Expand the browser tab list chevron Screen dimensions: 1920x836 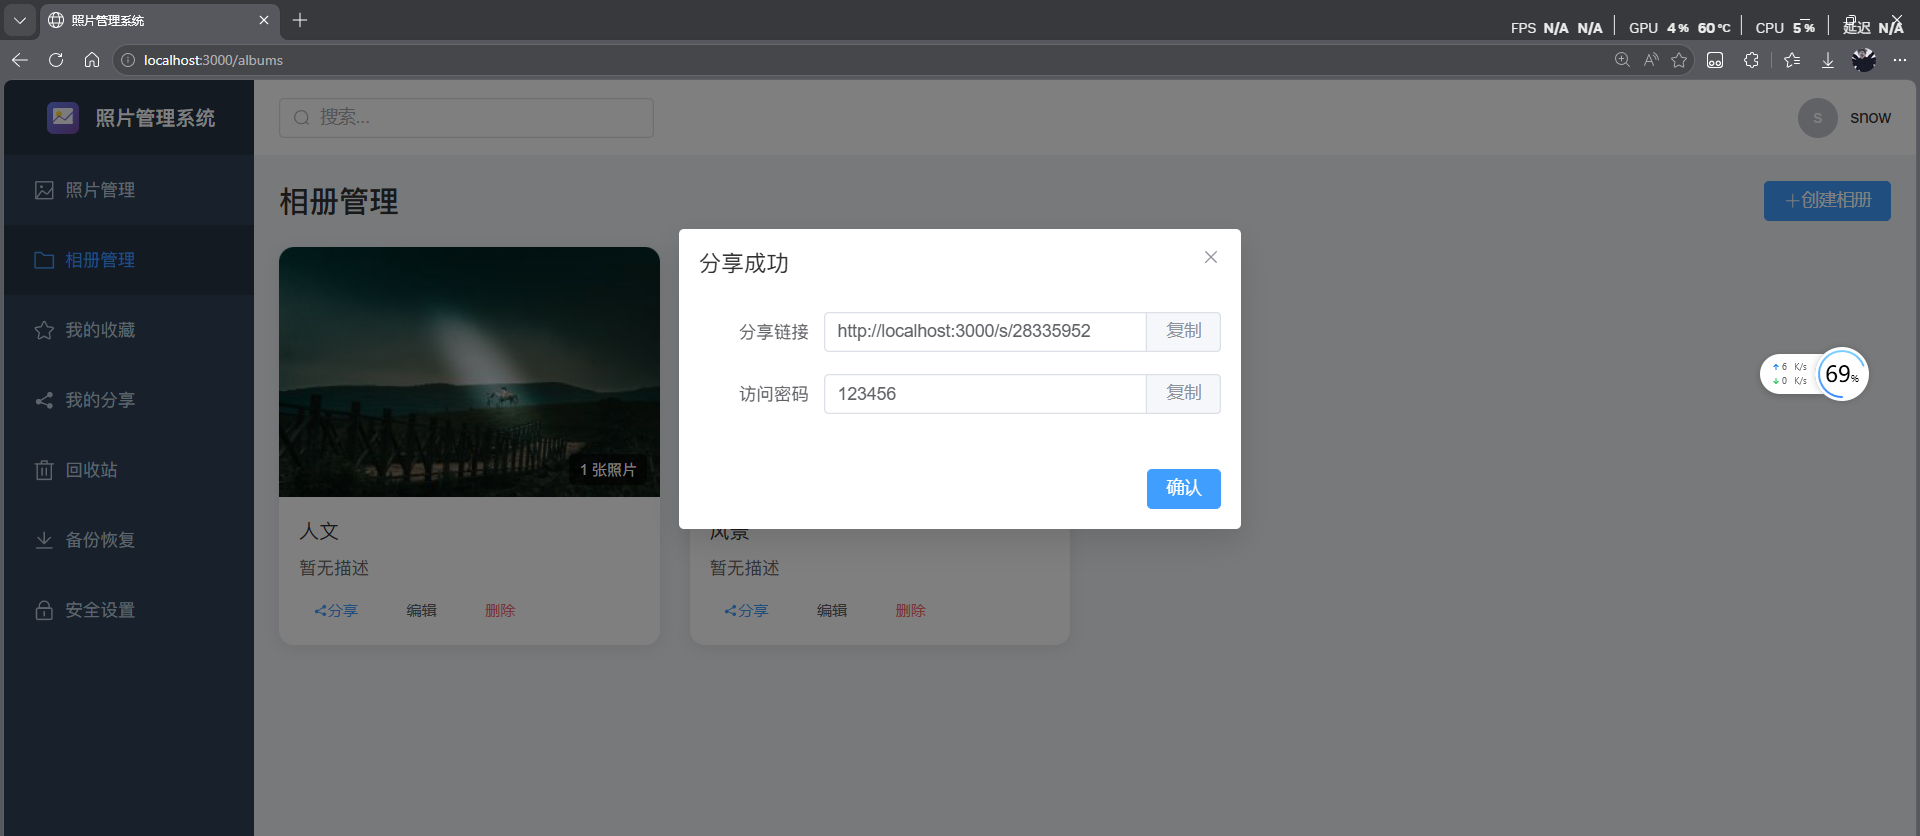click(19, 20)
